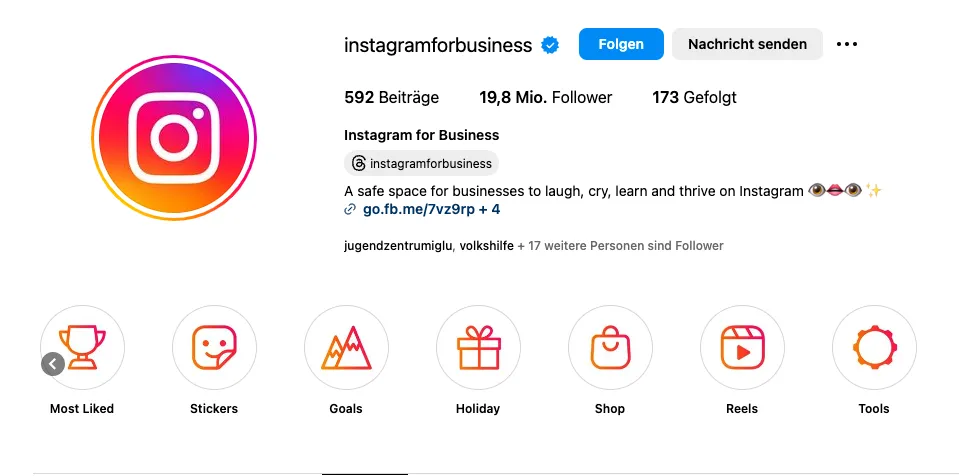Open the three-dot options menu

(846, 44)
